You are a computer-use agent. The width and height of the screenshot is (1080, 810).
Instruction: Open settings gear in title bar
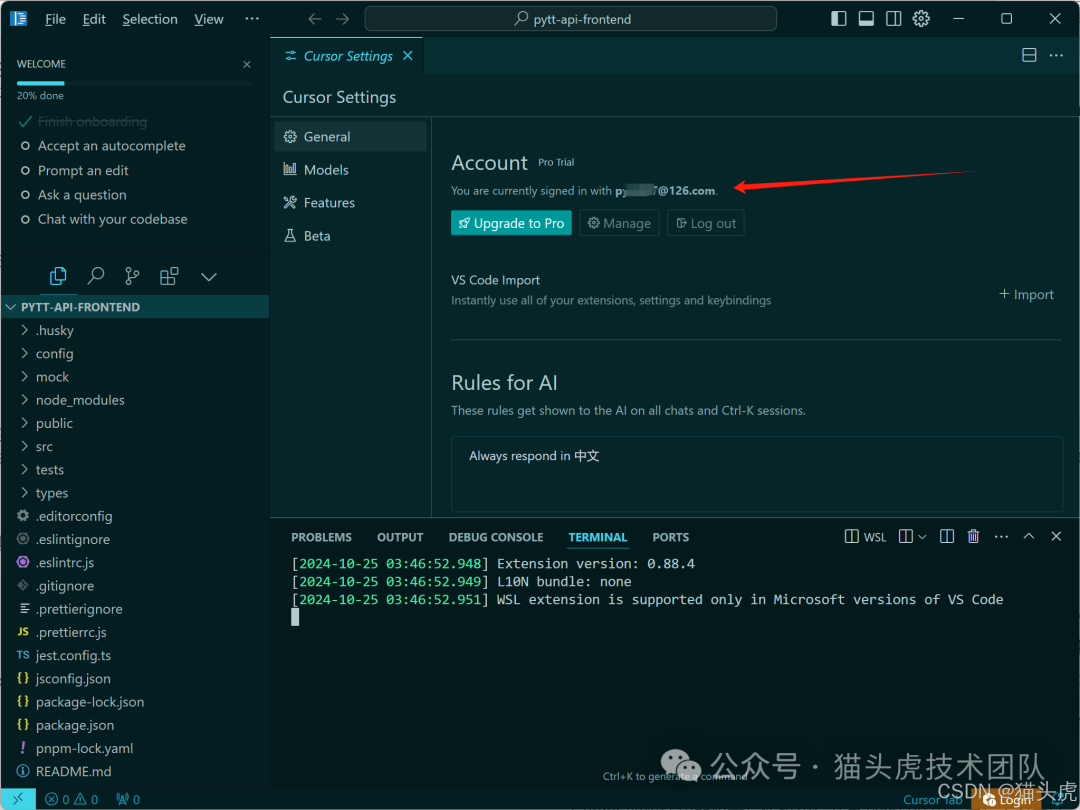[921, 19]
